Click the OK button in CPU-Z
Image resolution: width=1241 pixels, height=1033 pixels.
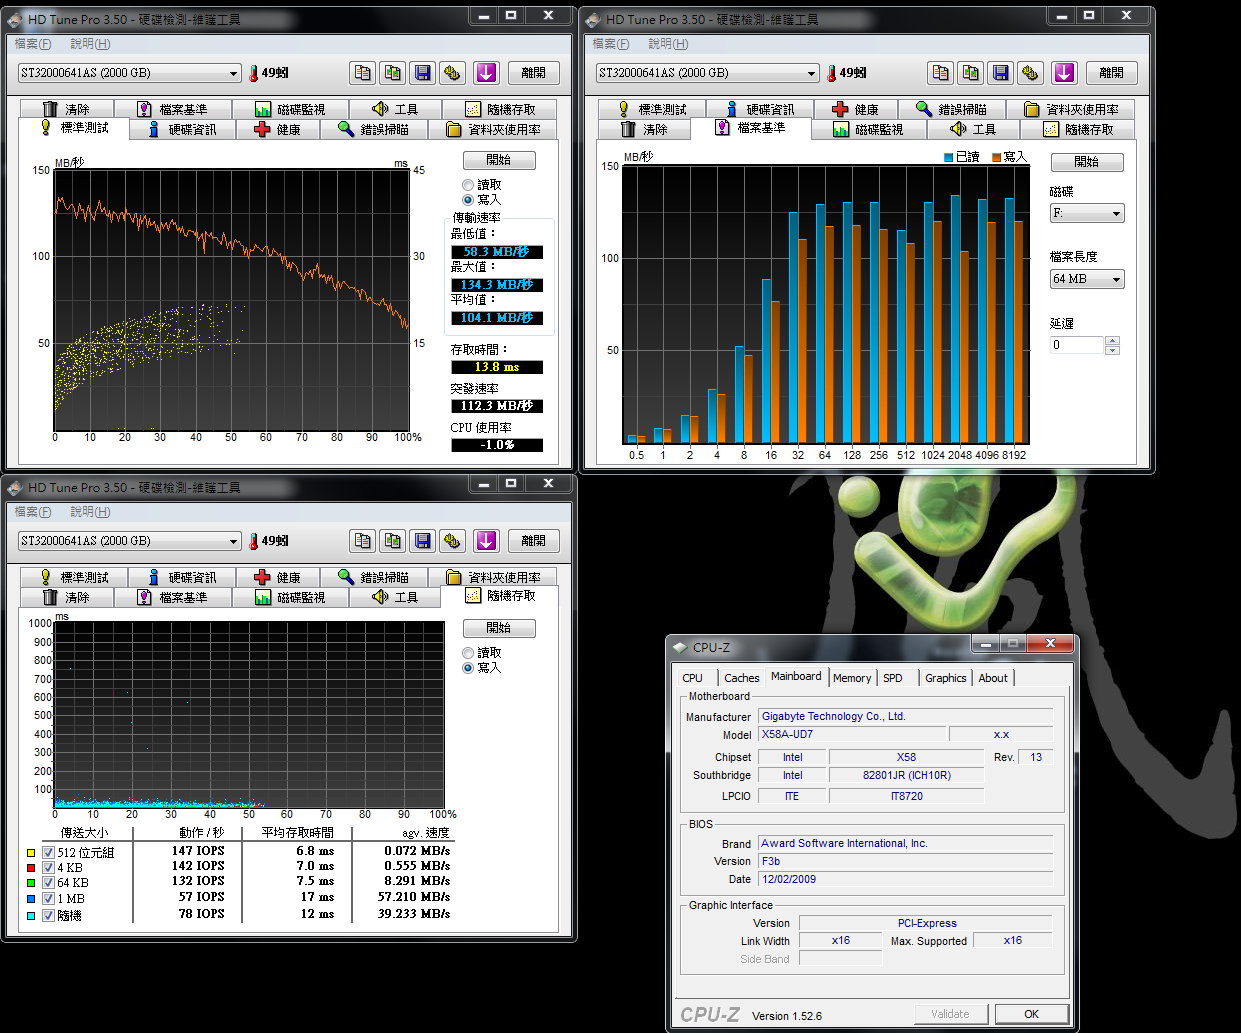pyautogui.click(x=1031, y=1014)
